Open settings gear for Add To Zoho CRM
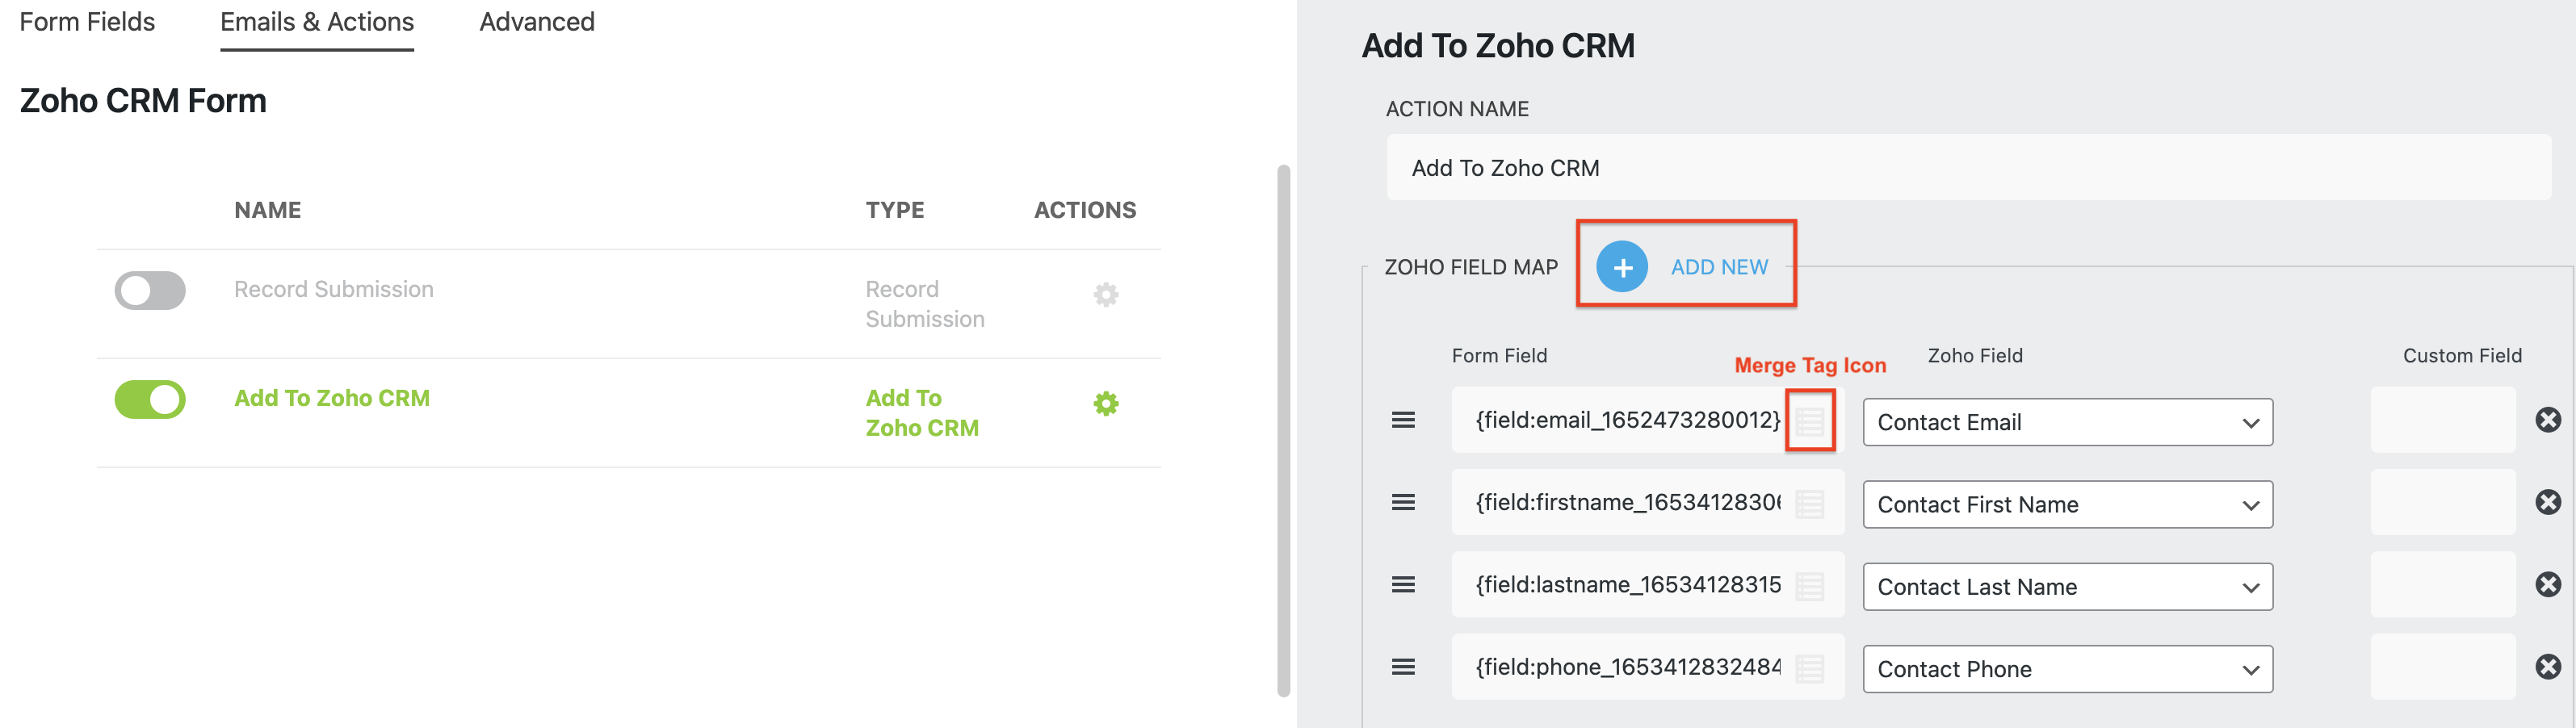 tap(1105, 403)
